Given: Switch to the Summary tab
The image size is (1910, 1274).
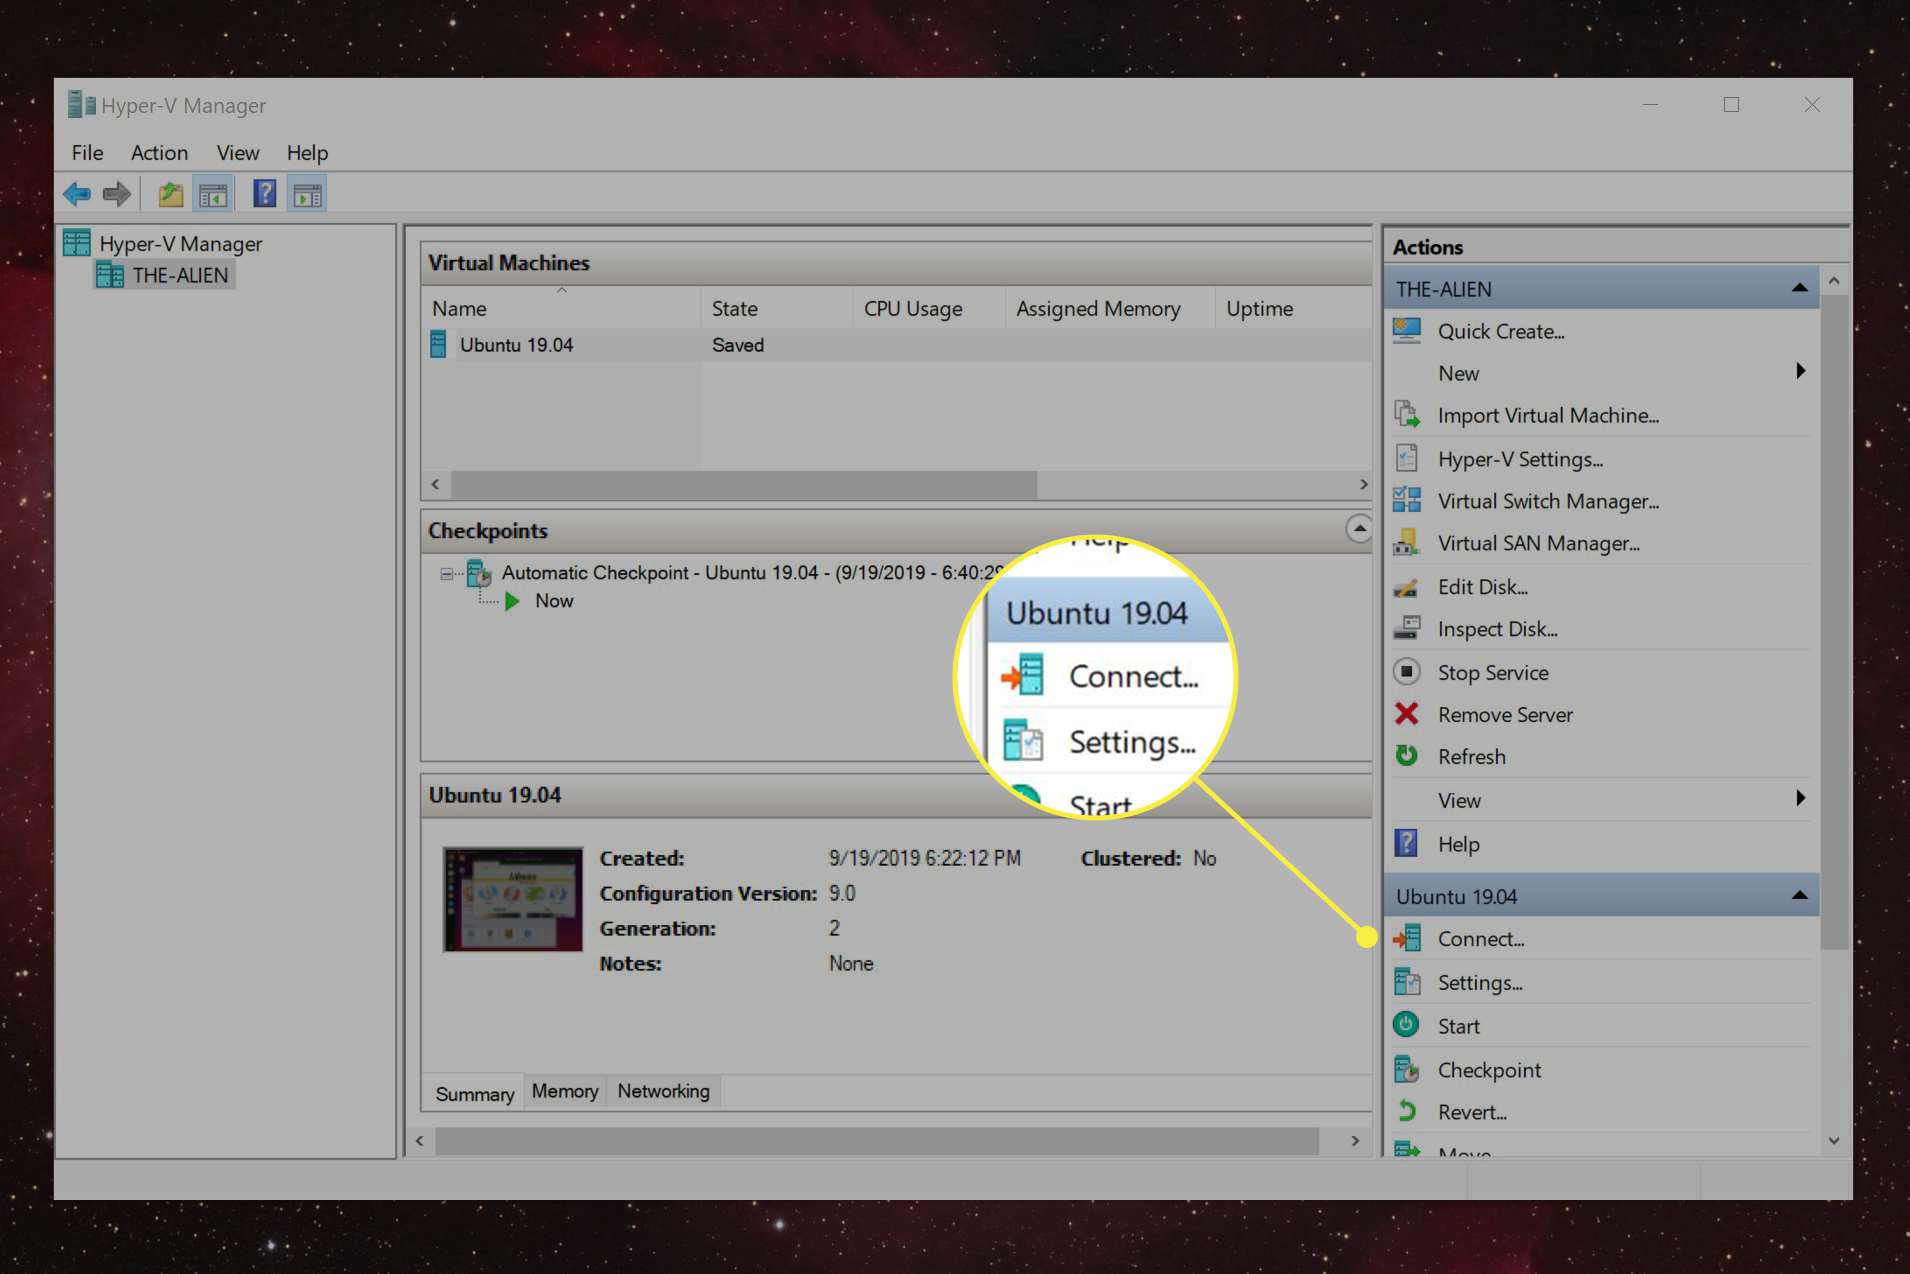Looking at the screenshot, I should (x=475, y=1093).
